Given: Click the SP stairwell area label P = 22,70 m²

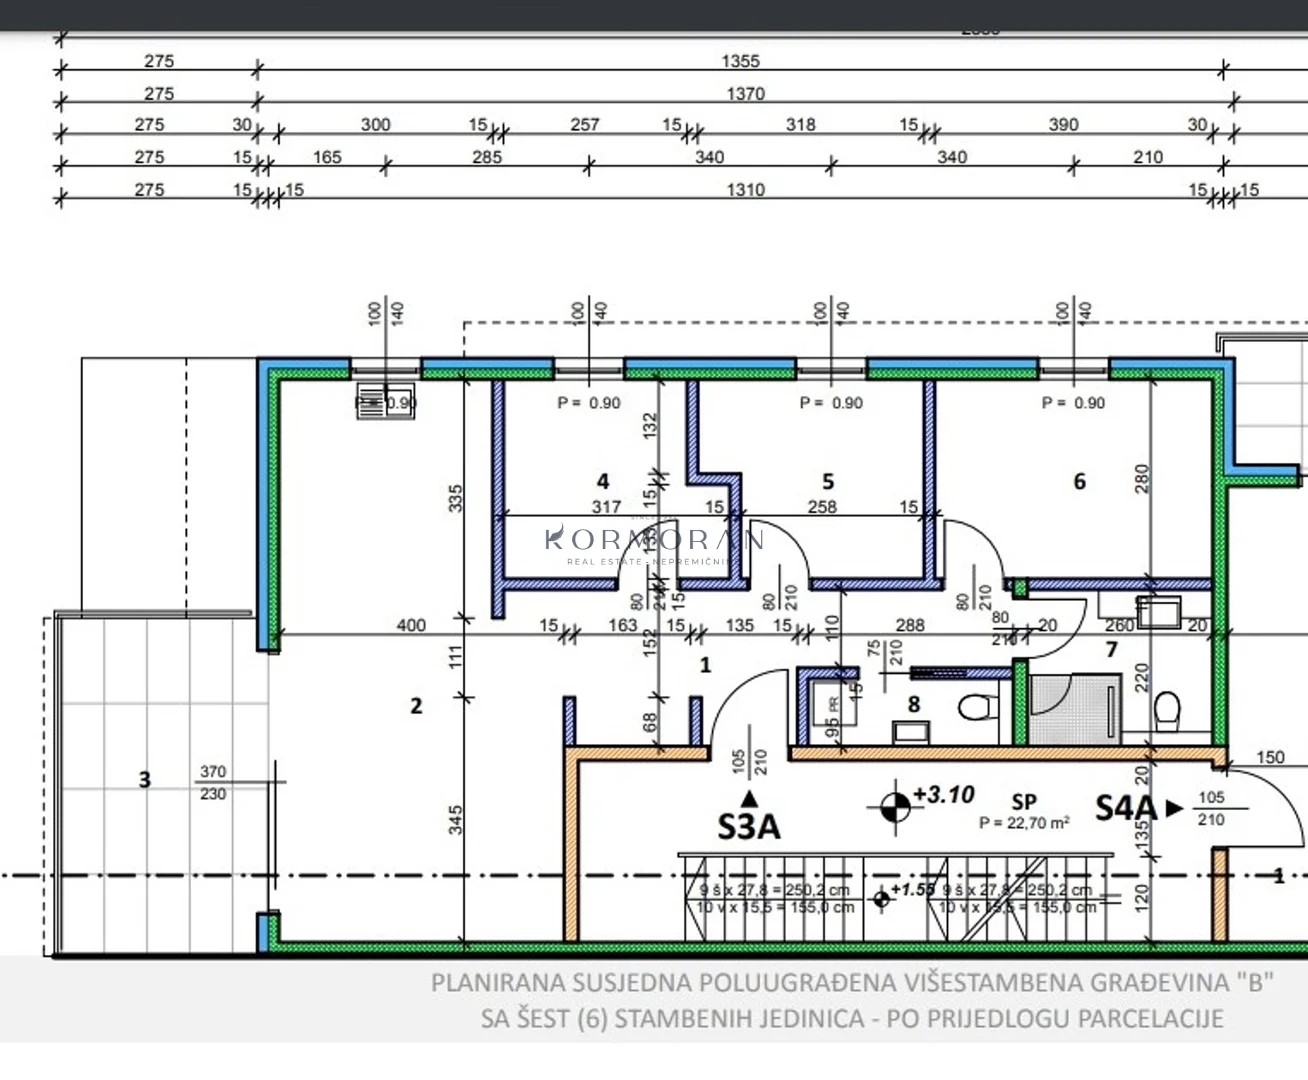Looking at the screenshot, I should (1024, 822).
